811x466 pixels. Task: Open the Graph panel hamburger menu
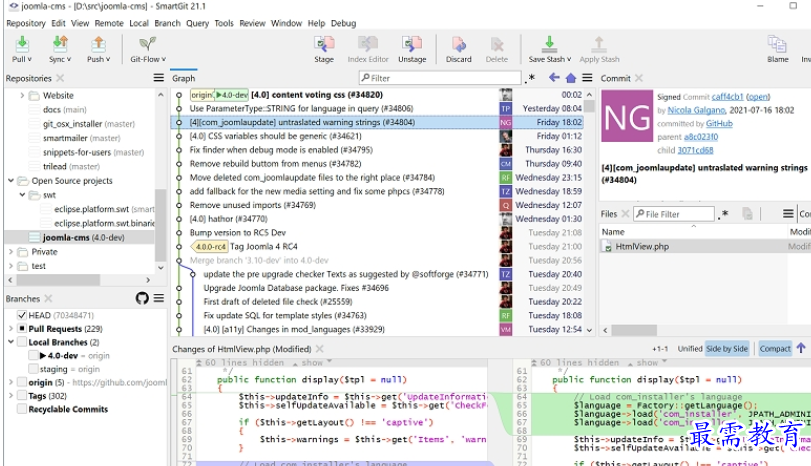587,78
